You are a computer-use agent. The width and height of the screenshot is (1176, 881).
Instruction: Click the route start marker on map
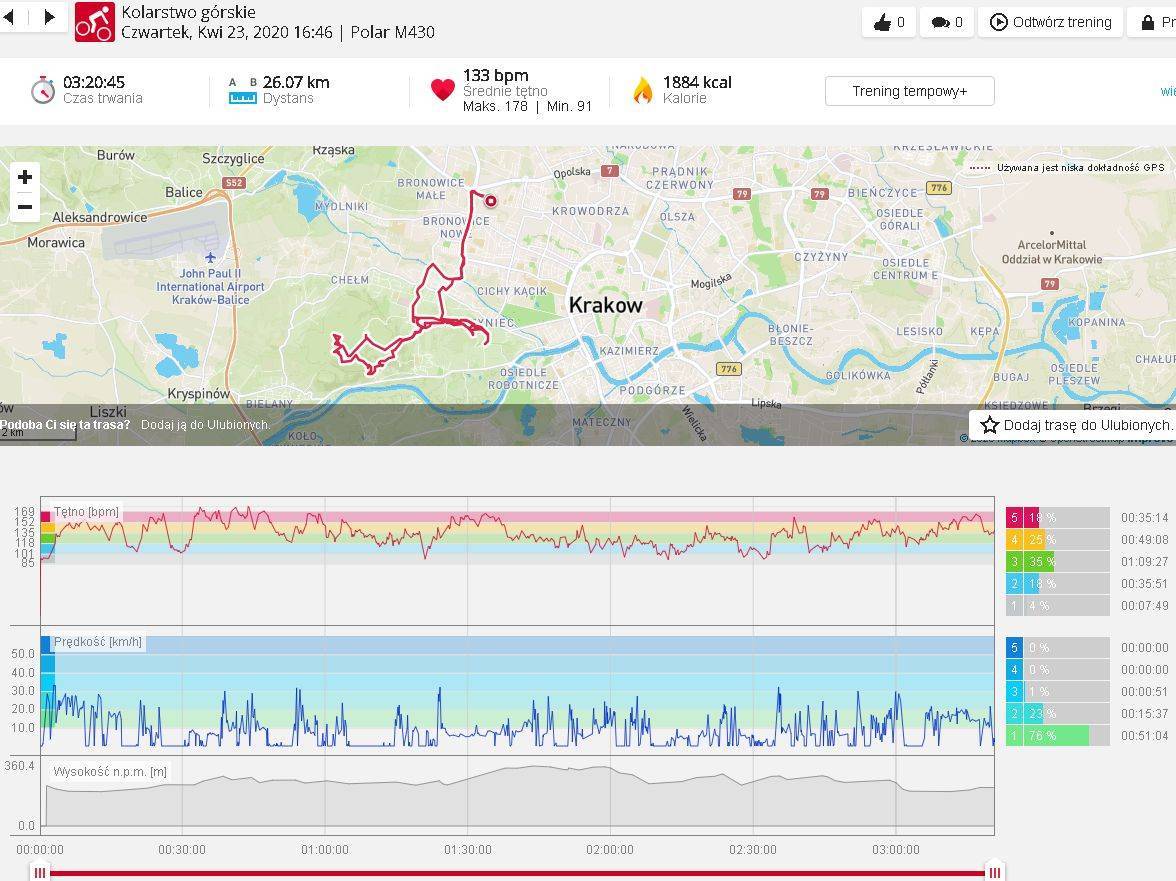point(491,201)
